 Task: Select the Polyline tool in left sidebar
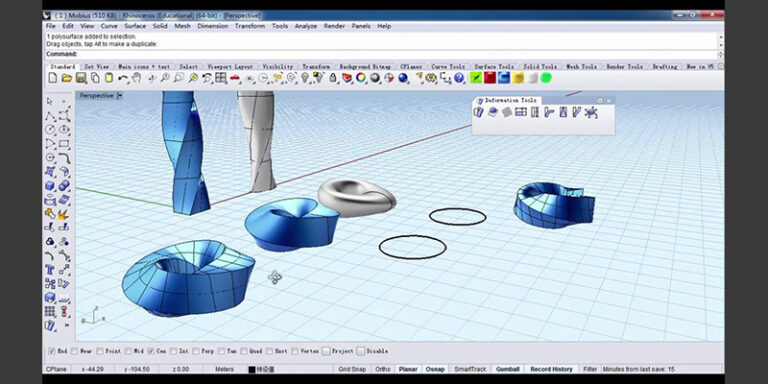pos(50,116)
